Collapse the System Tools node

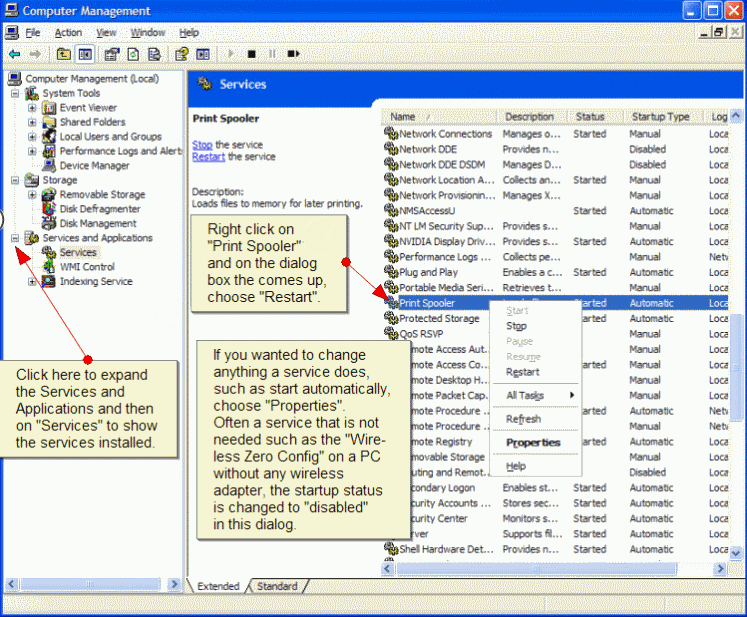click(x=15, y=93)
